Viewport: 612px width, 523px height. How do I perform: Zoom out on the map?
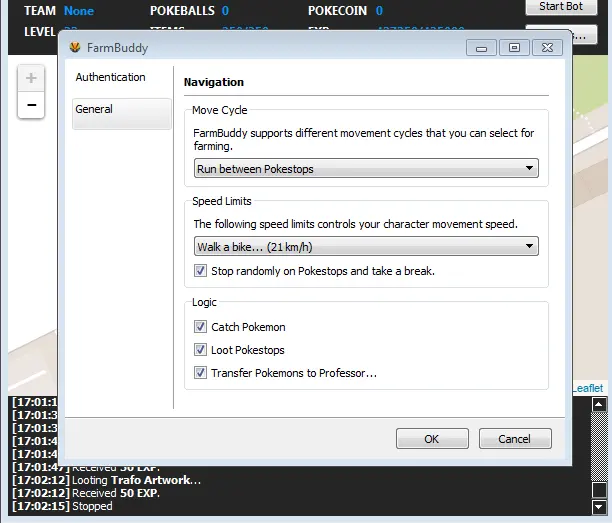[31, 105]
